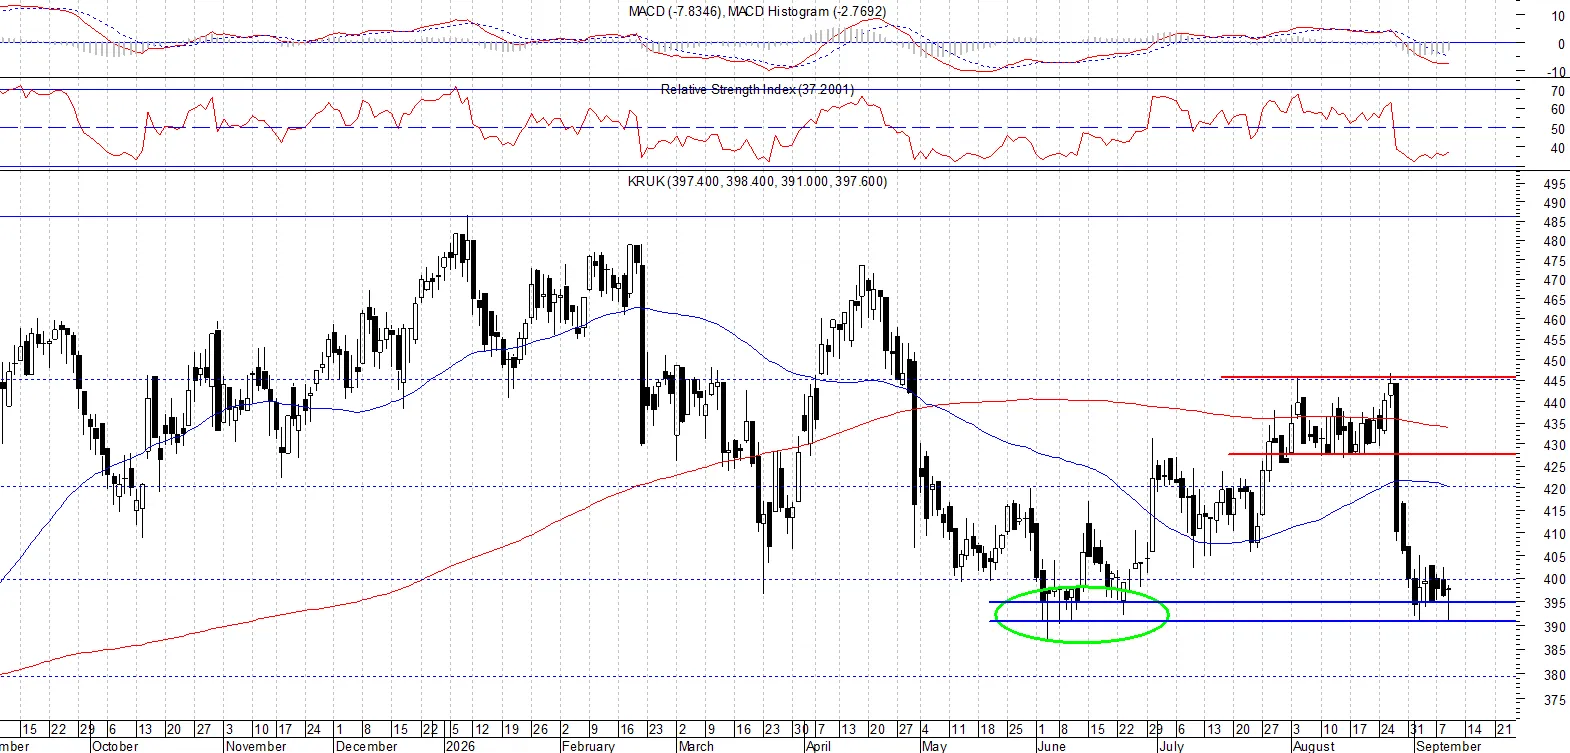The height and width of the screenshot is (753, 1570).
Task: Click the July month label on time axis
Action: coord(1171,746)
